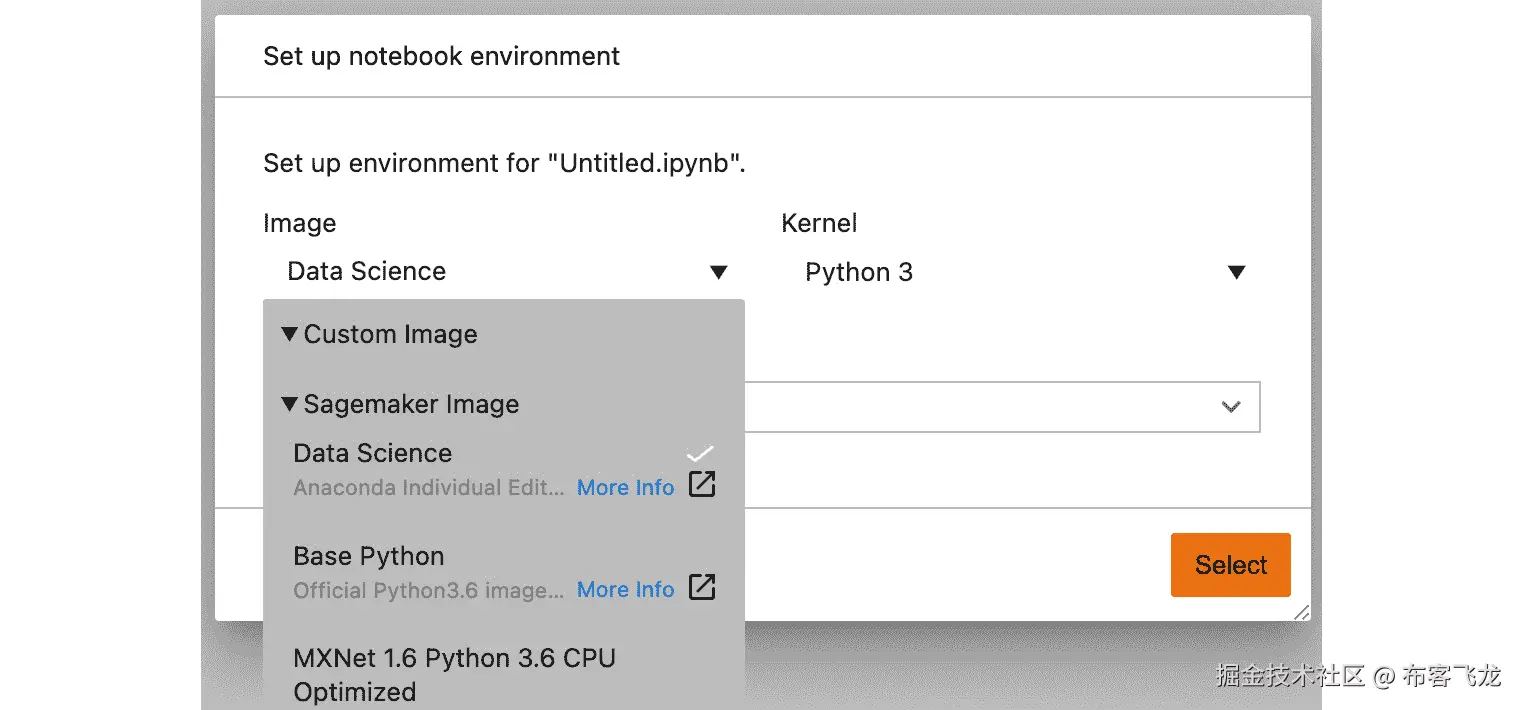The height and width of the screenshot is (710, 1522).
Task: Collapse the Sagemaker Image group triangle
Action: pyautogui.click(x=290, y=404)
